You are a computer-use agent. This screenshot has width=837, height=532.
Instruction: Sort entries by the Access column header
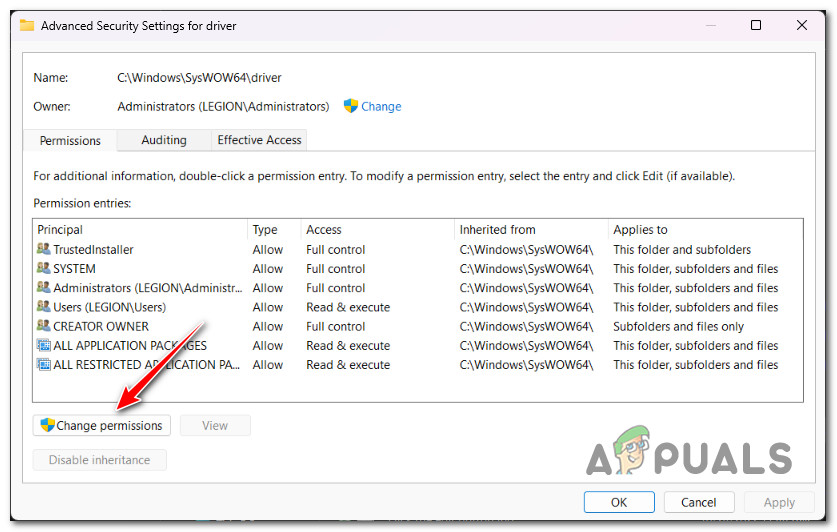tap(378, 229)
